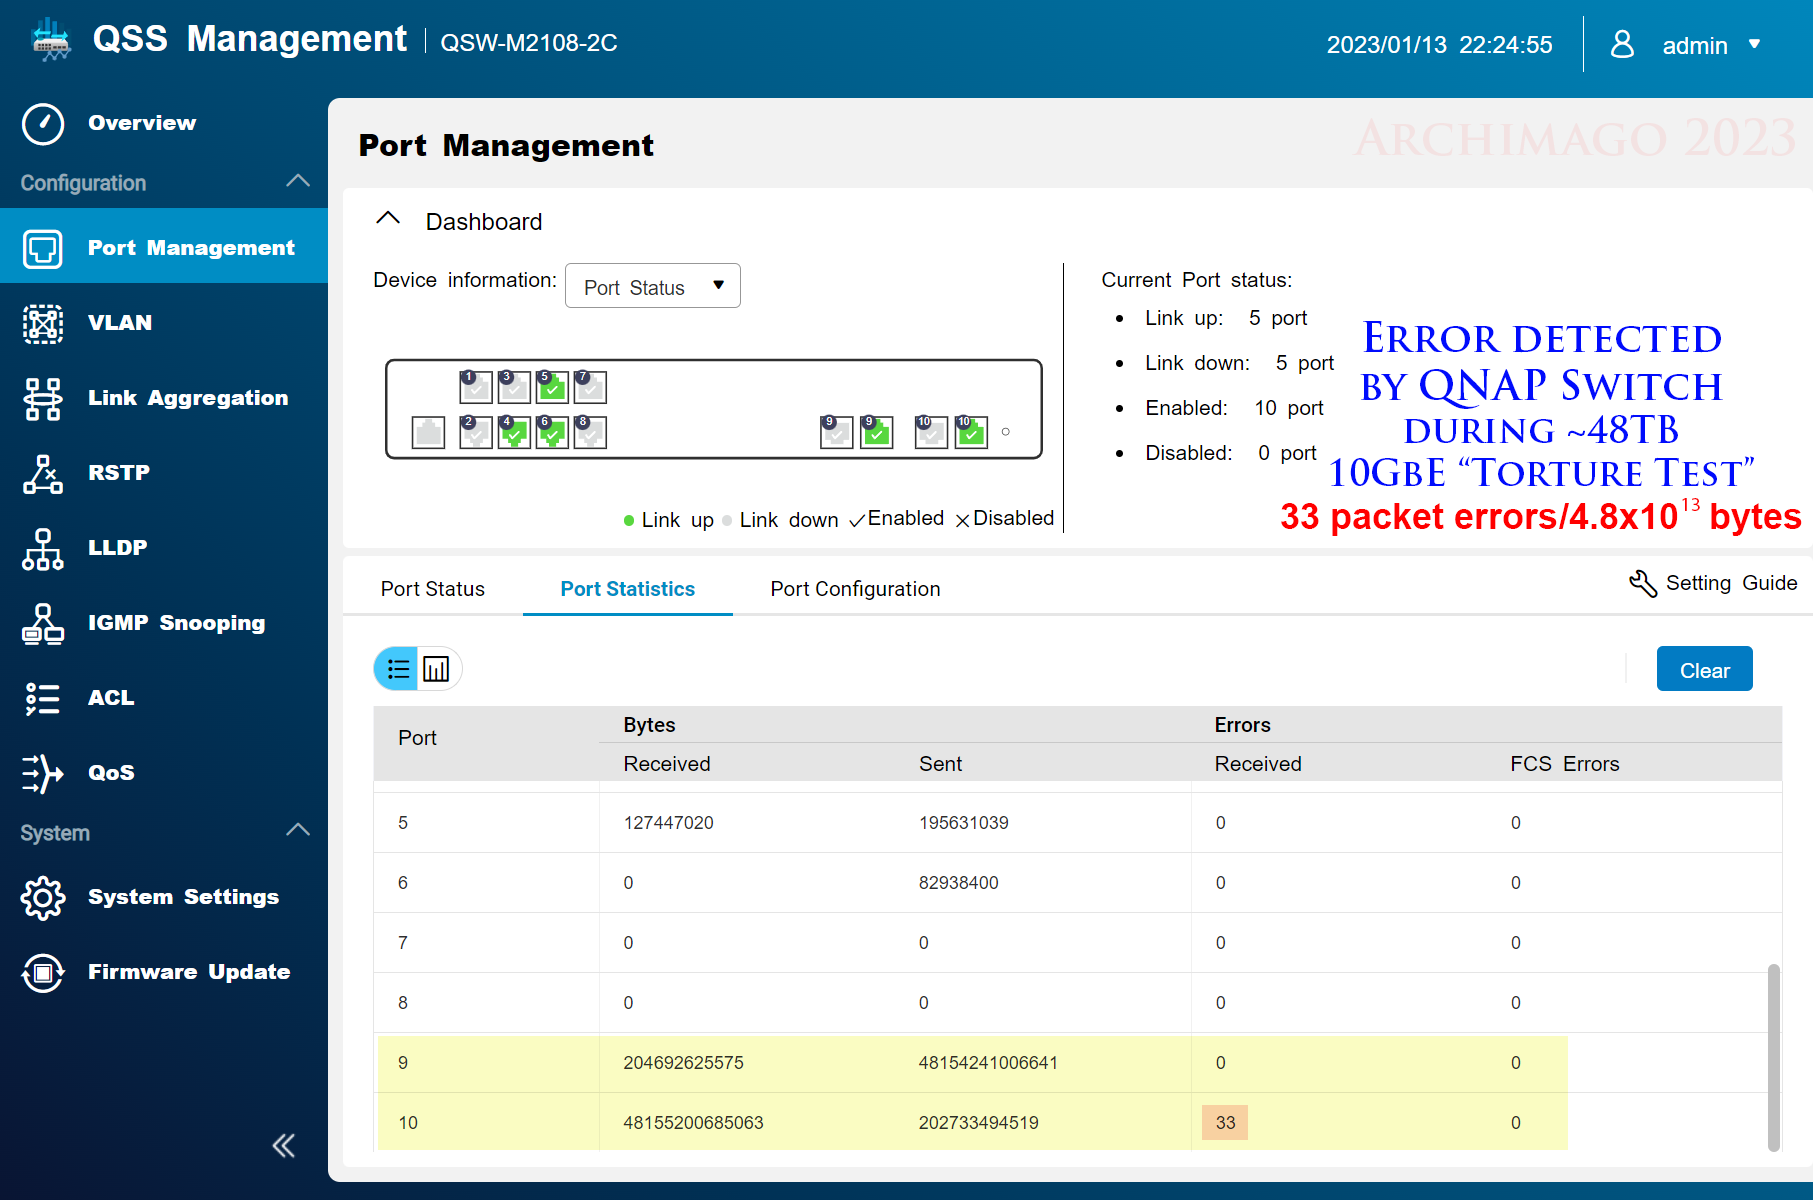
Task: Select the green port 10 icon
Action: (971, 432)
